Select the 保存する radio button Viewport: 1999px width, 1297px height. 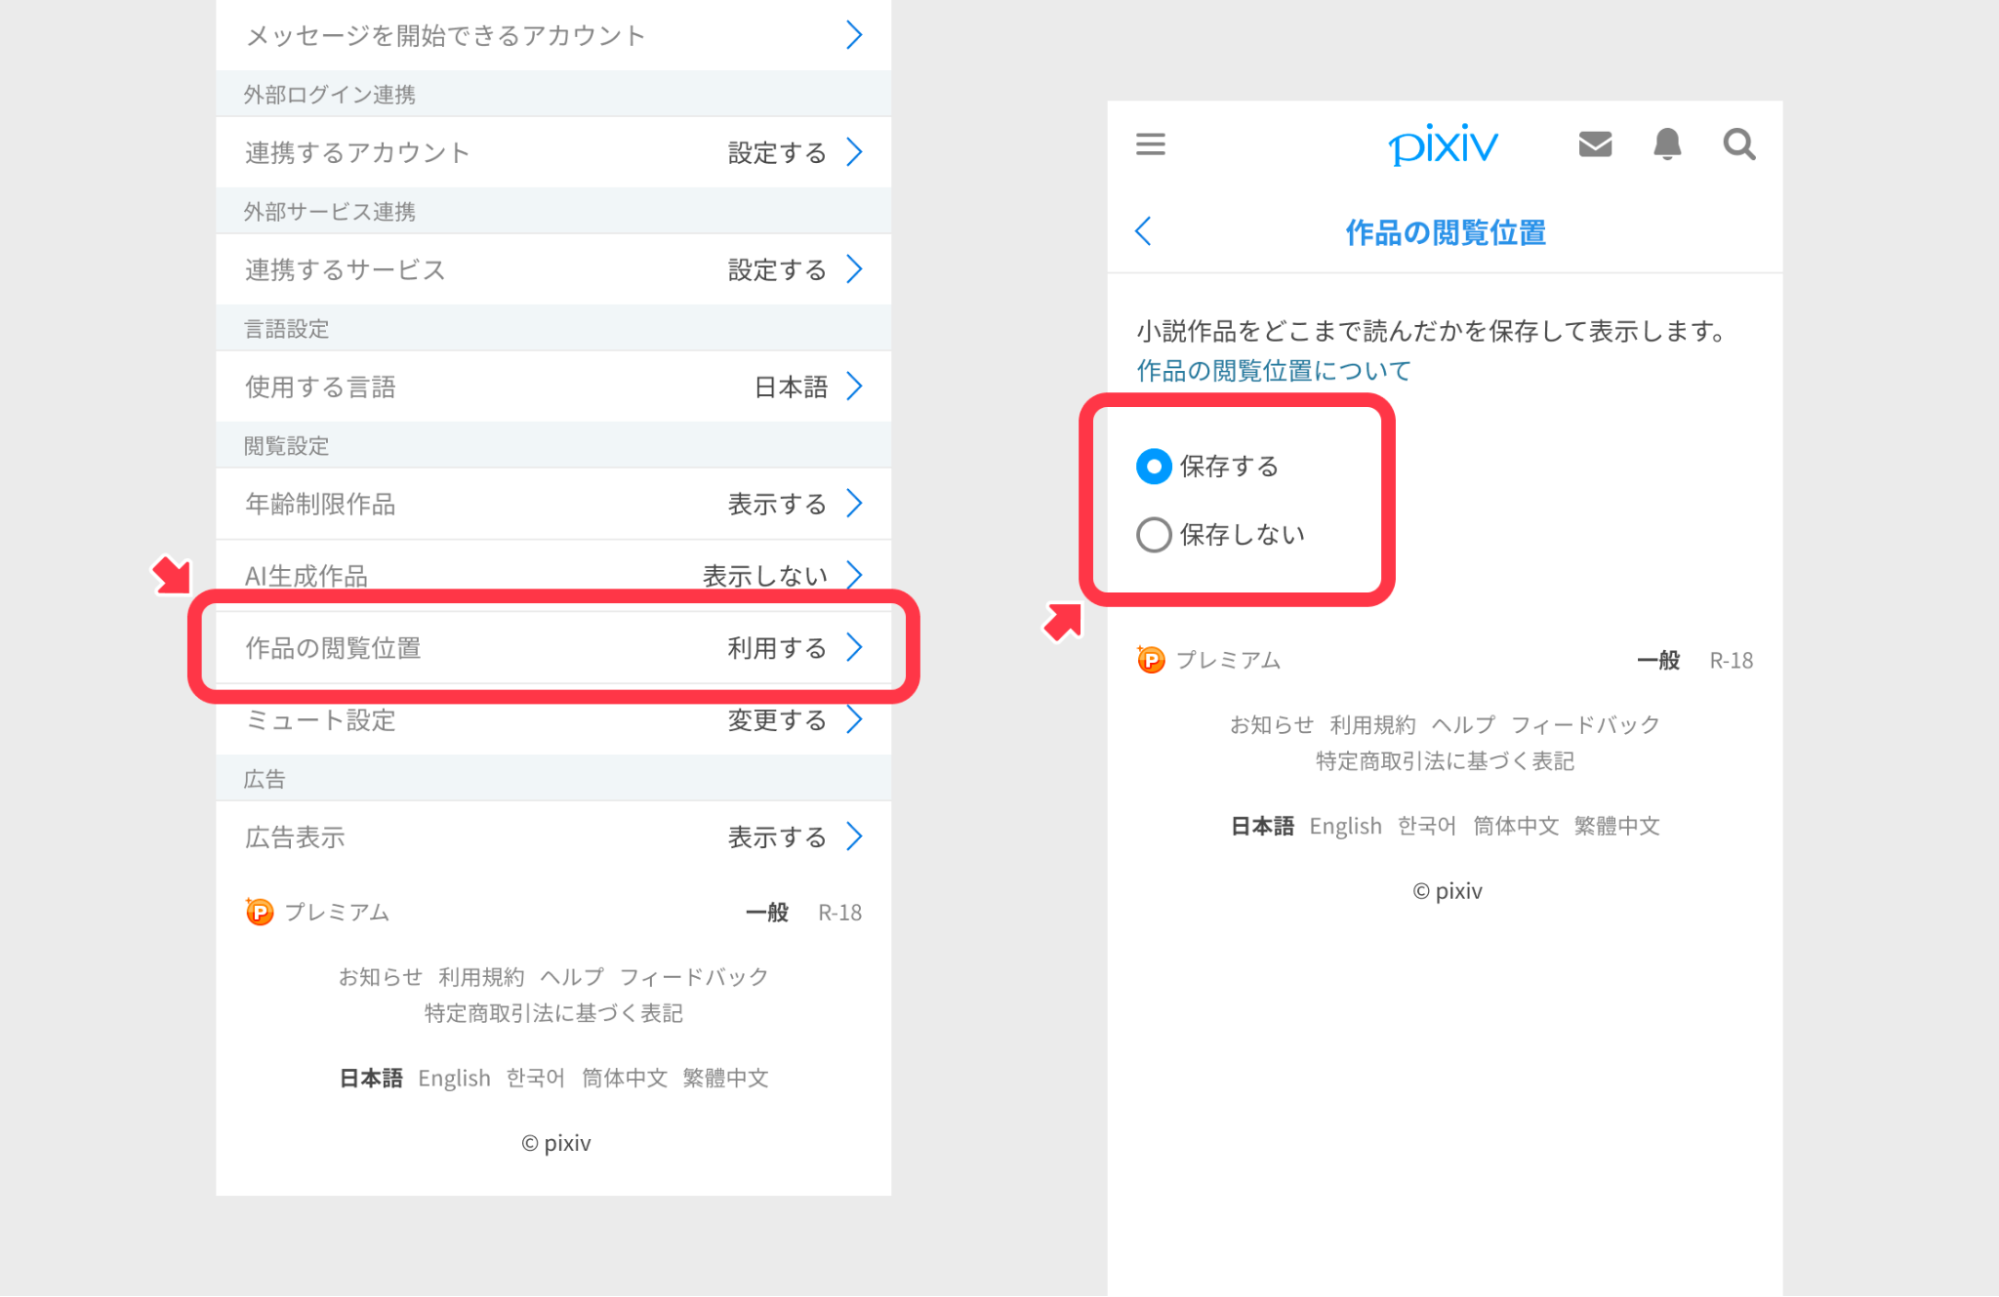tap(1154, 466)
